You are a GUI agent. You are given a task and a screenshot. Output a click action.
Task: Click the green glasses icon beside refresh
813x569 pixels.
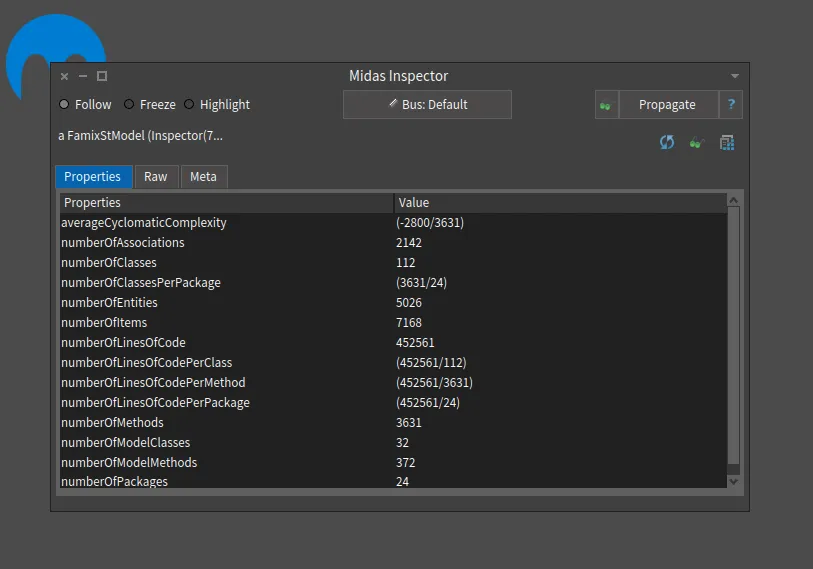pyautogui.click(x=697, y=143)
